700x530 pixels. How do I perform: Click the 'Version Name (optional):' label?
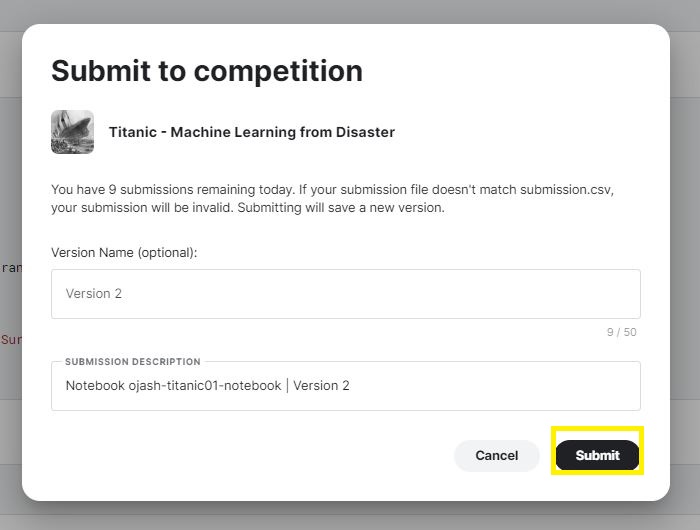124,252
